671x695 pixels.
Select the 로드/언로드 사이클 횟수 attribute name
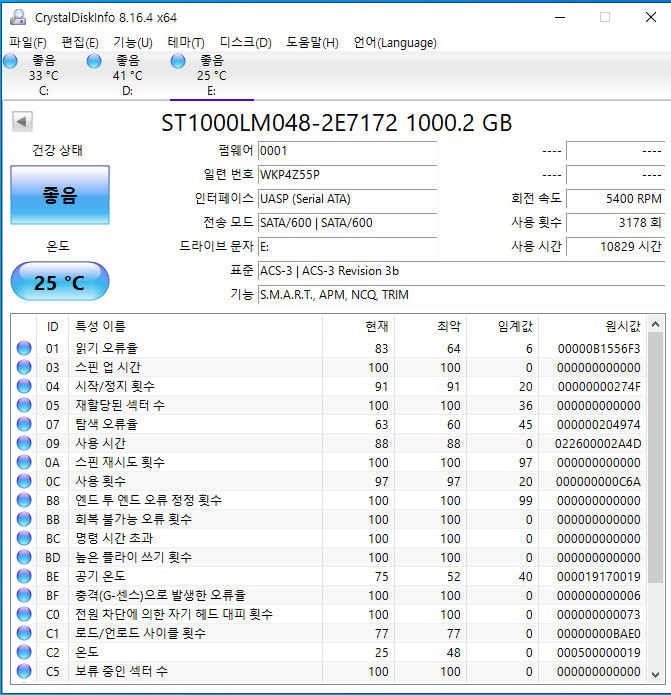pyautogui.click(x=140, y=633)
